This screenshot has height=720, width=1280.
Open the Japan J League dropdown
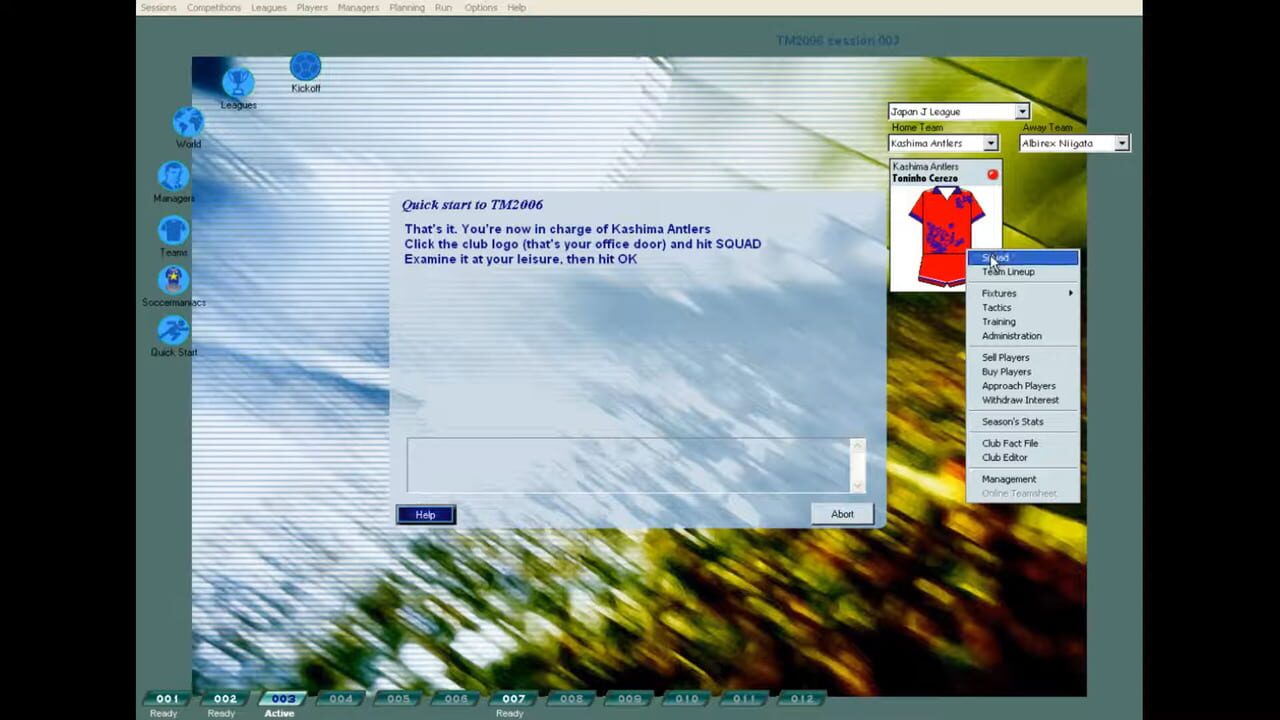coord(1022,111)
